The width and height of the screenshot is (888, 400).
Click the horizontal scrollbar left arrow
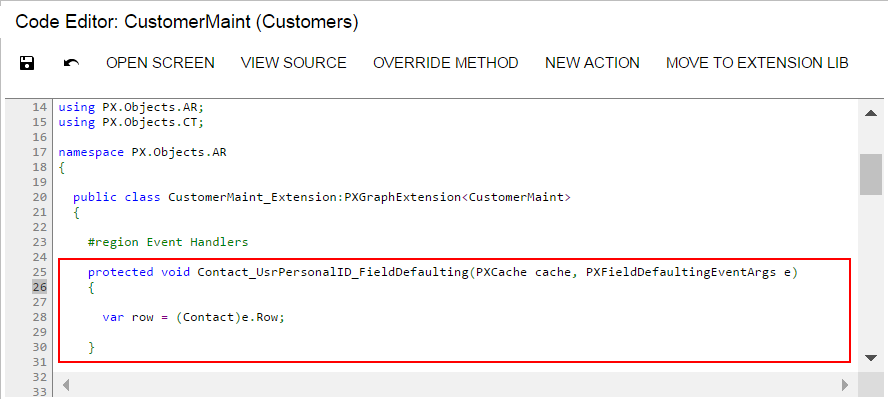67,384
